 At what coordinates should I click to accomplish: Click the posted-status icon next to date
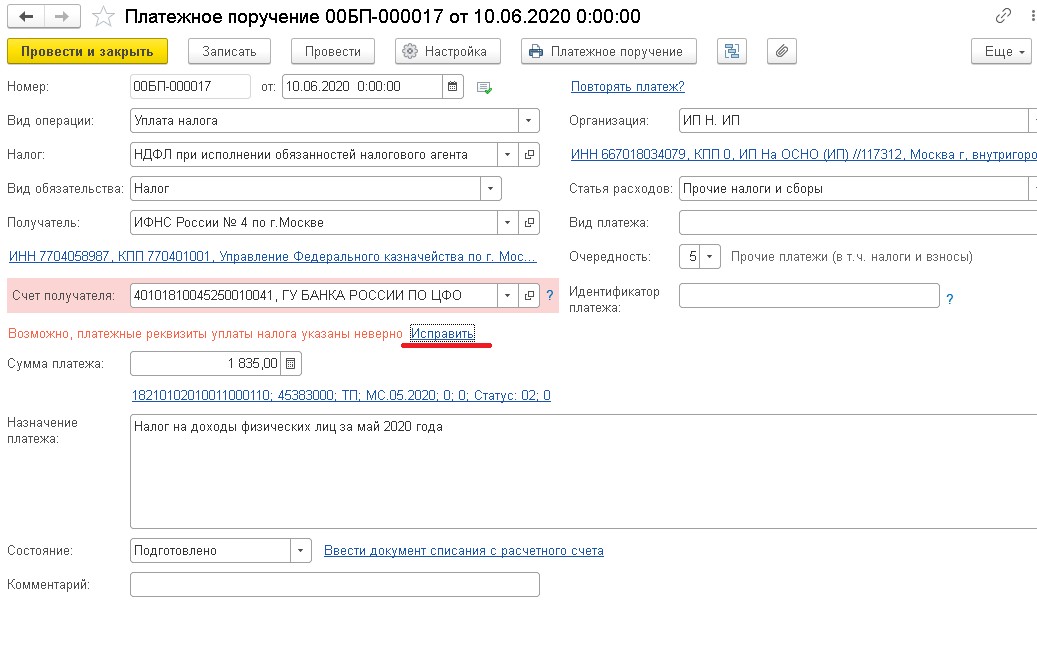pos(484,87)
